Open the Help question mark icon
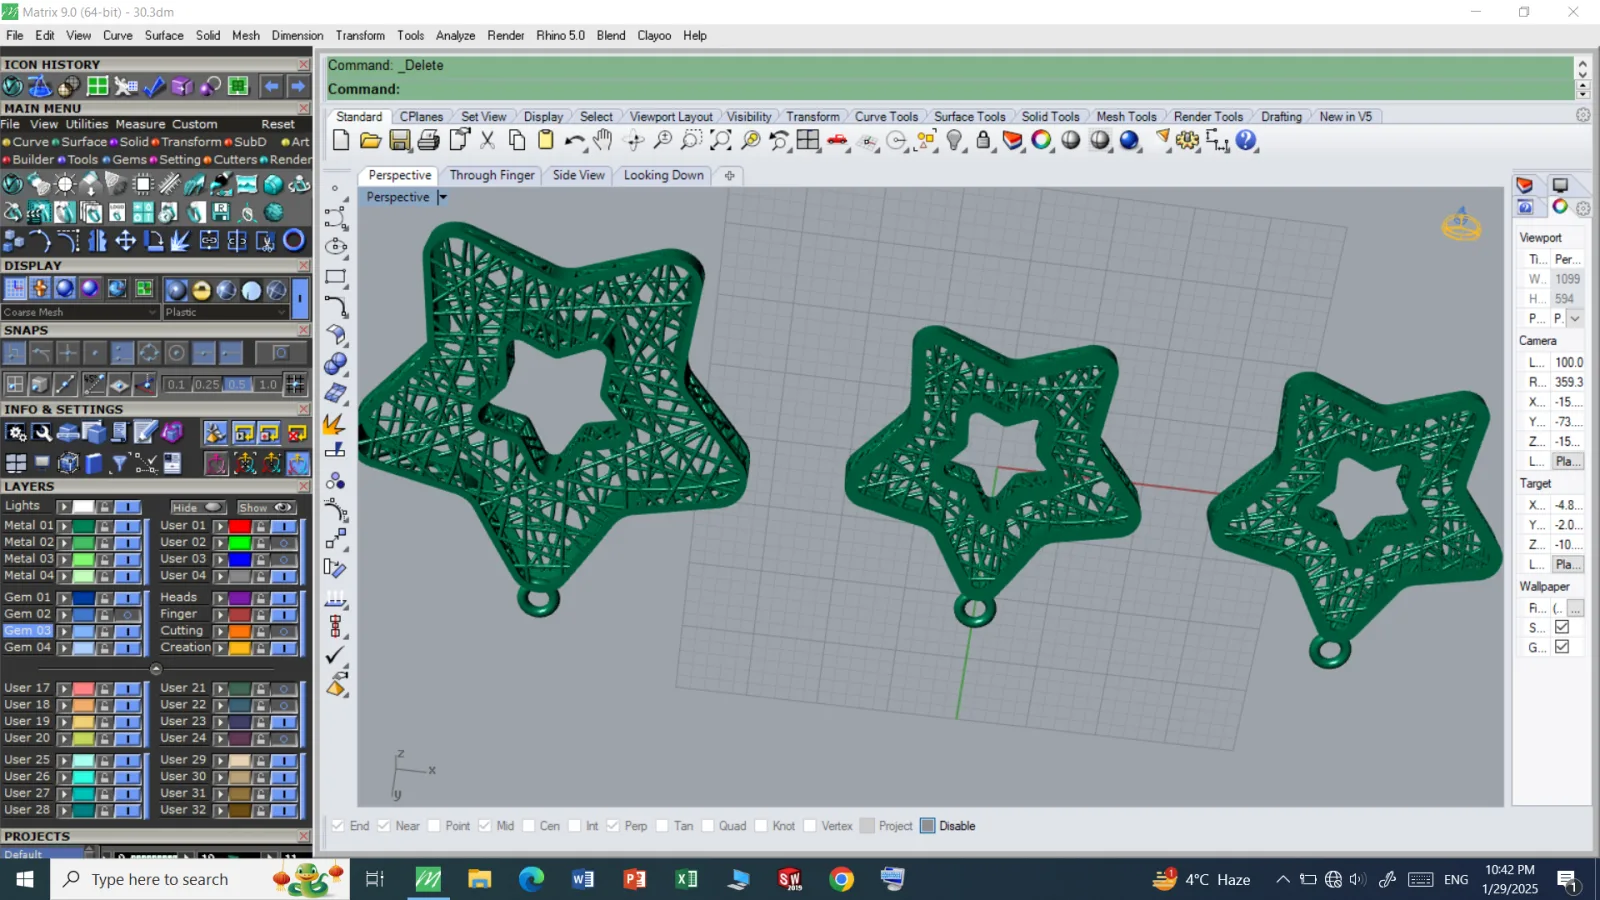Screen dimensions: 1600x900 click(x=1246, y=141)
